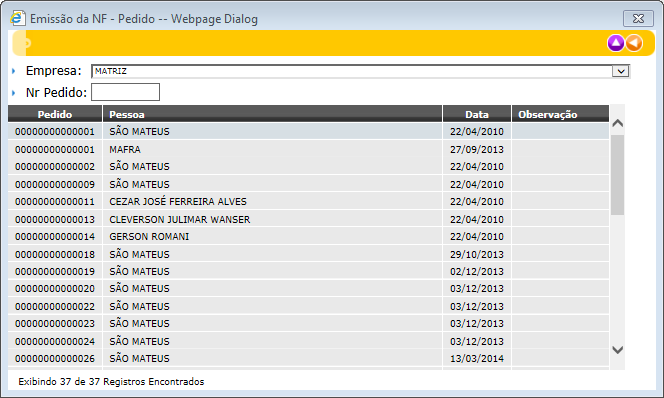This screenshot has height=398, width=664.
Task: Click the date 13/03/2014
Action: [x=477, y=359]
